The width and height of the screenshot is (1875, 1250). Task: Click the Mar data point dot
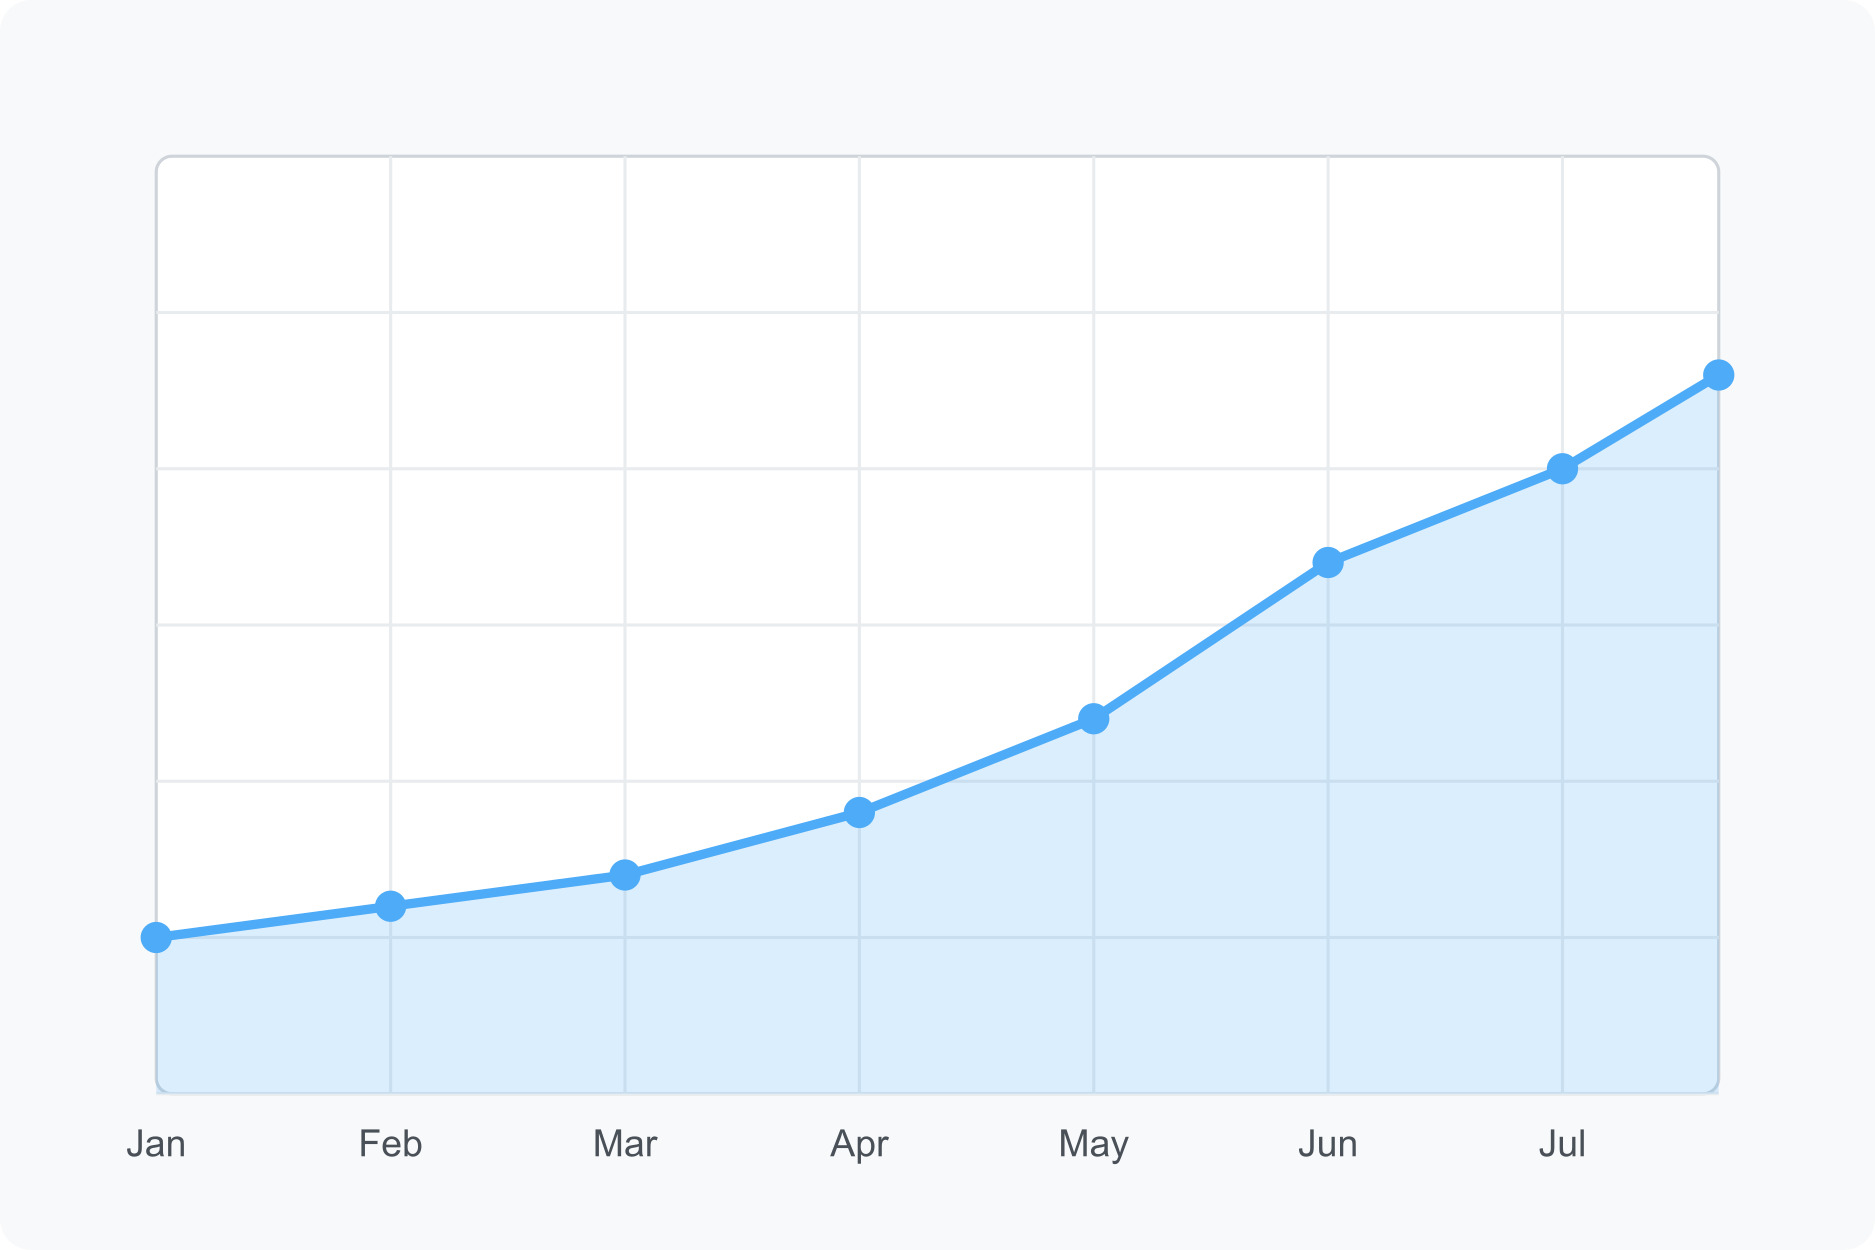pos(625,875)
